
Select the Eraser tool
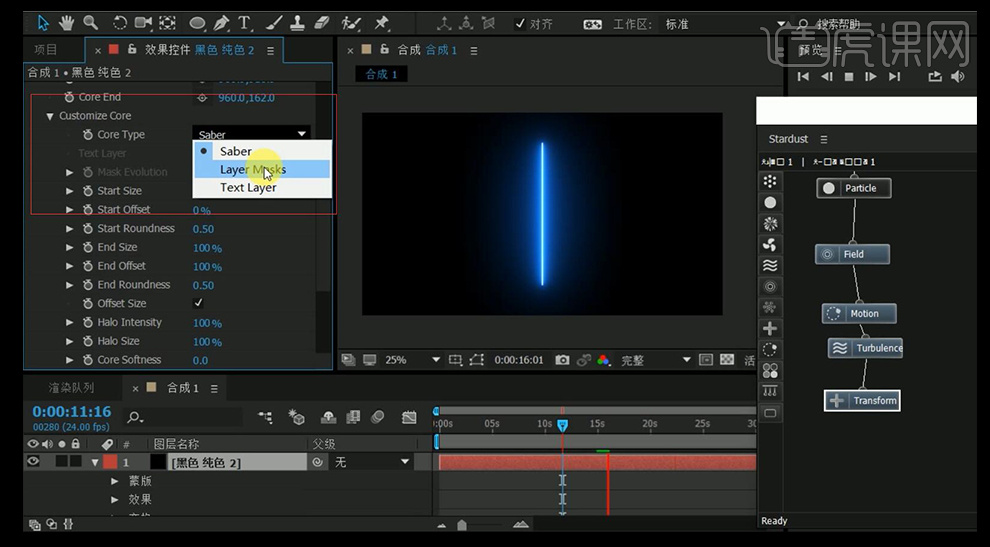click(321, 22)
